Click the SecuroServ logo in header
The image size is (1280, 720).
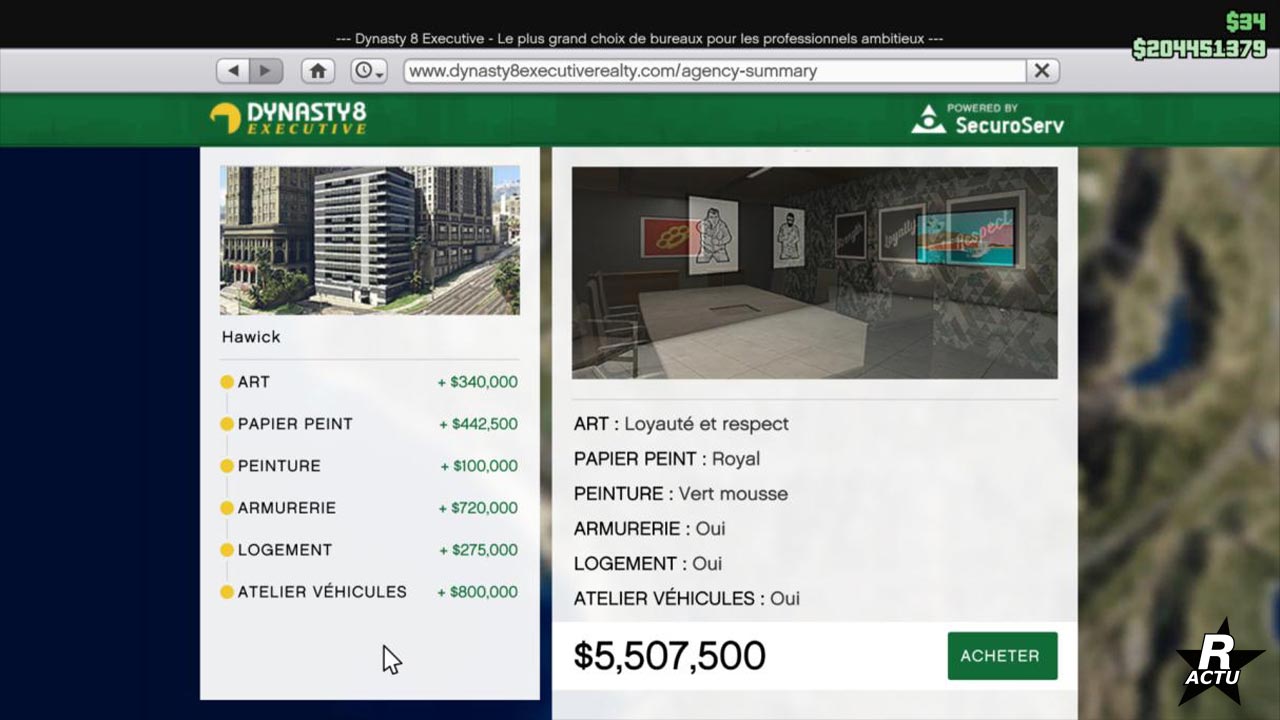coord(988,119)
